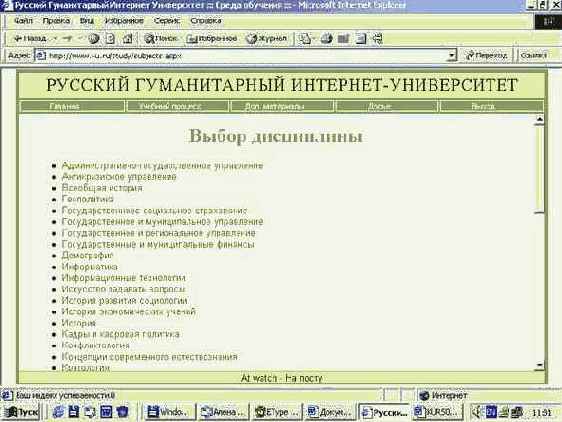Open the Кадры и кадровая политика link
The width and height of the screenshot is (562, 422).
[x=120, y=334]
